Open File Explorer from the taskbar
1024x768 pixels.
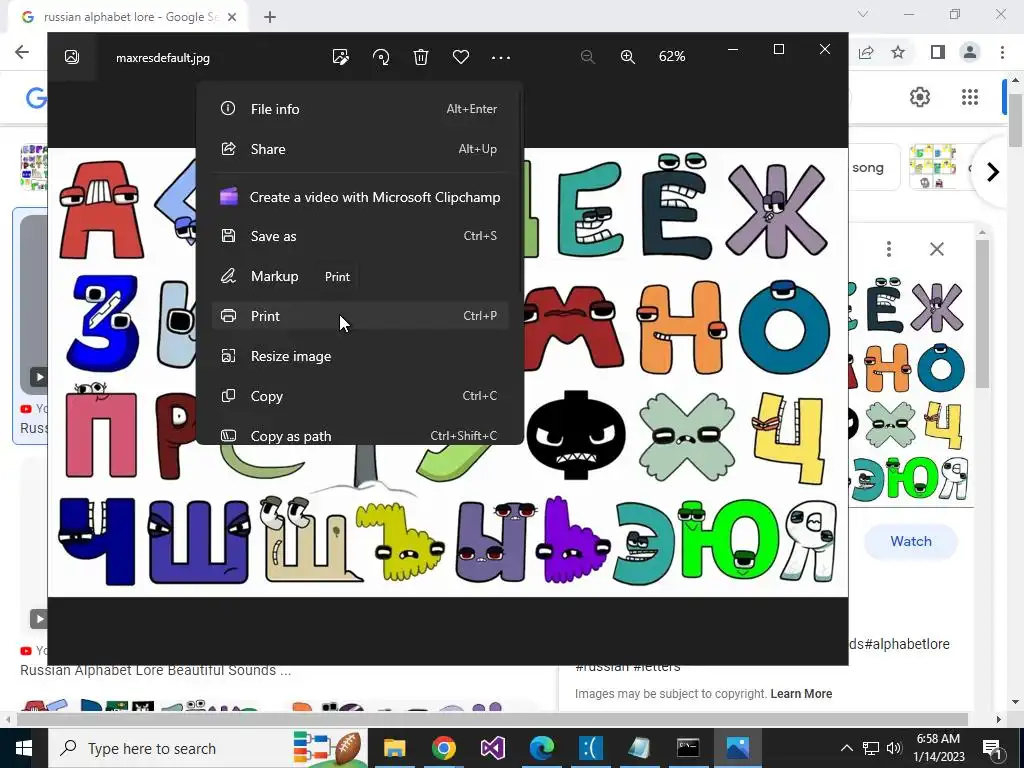pyautogui.click(x=394, y=748)
